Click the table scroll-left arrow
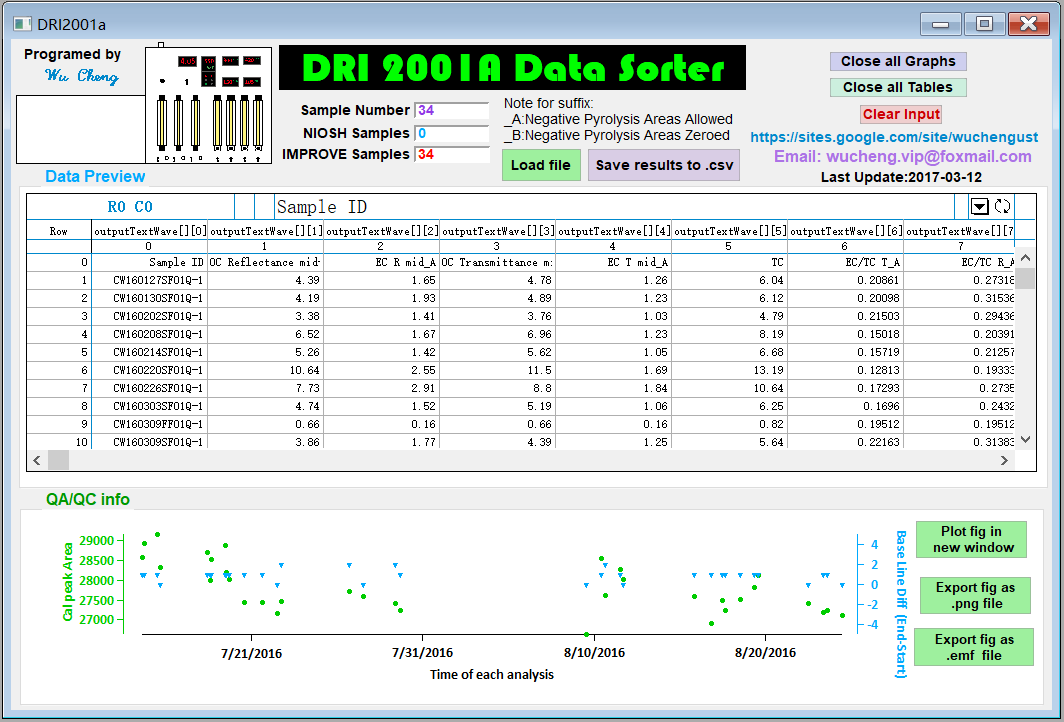 pyautogui.click(x=37, y=460)
